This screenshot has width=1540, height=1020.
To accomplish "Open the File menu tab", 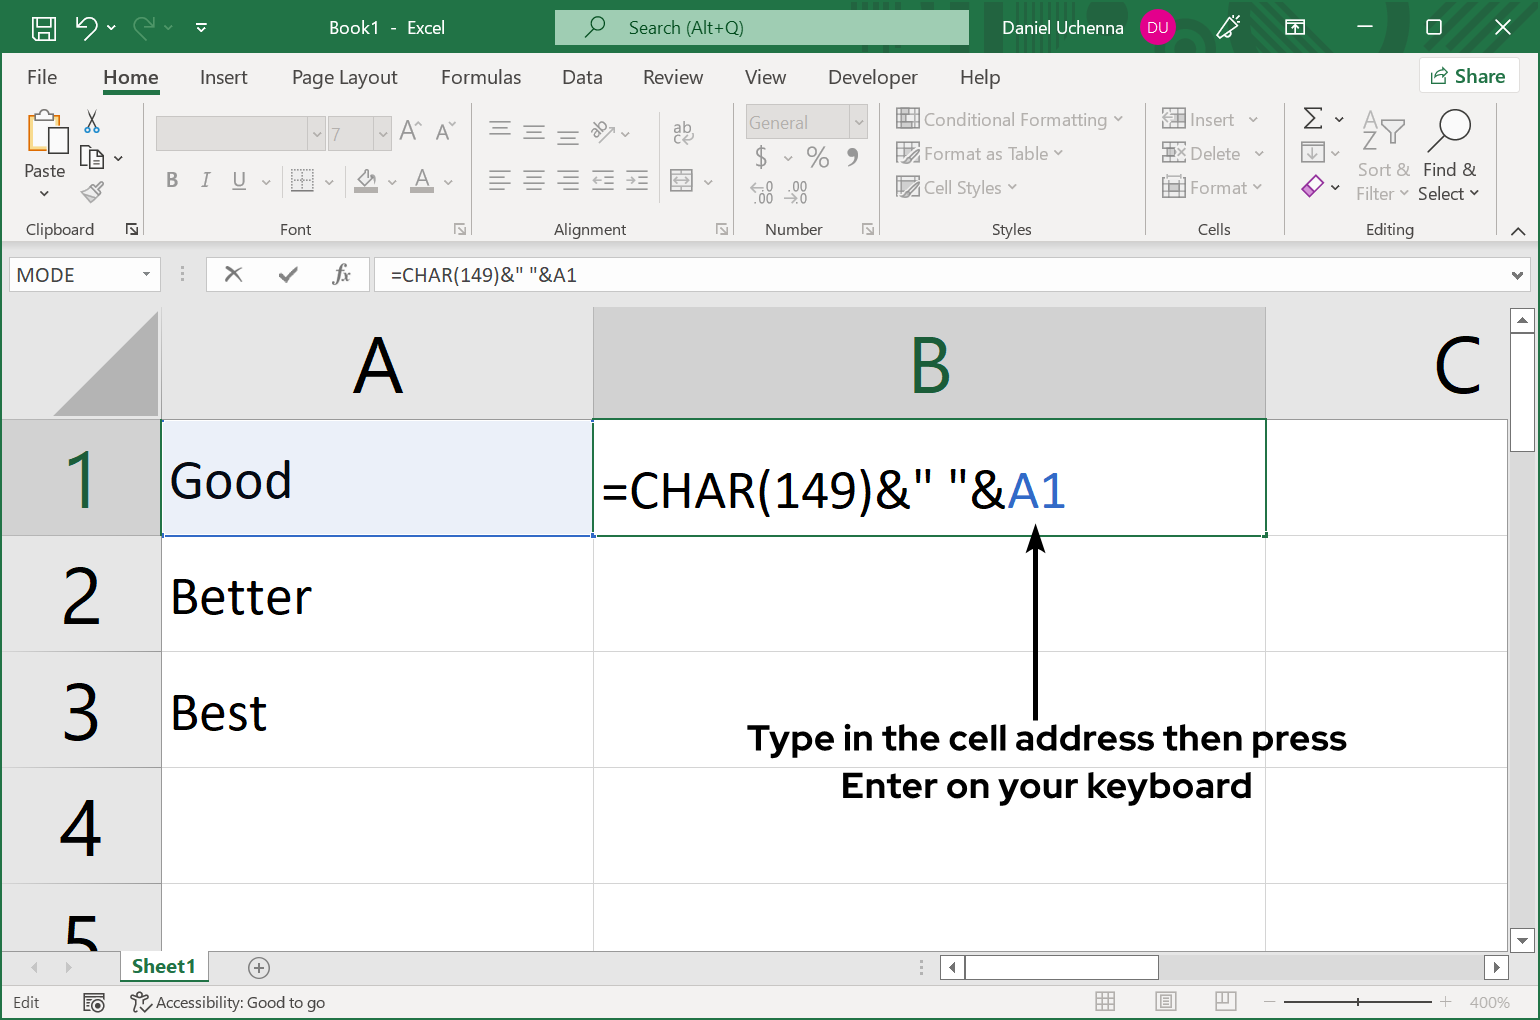I will [42, 77].
